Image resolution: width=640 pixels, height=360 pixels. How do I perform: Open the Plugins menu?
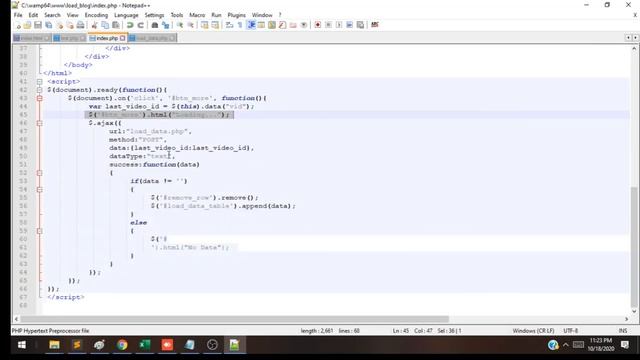point(237,15)
